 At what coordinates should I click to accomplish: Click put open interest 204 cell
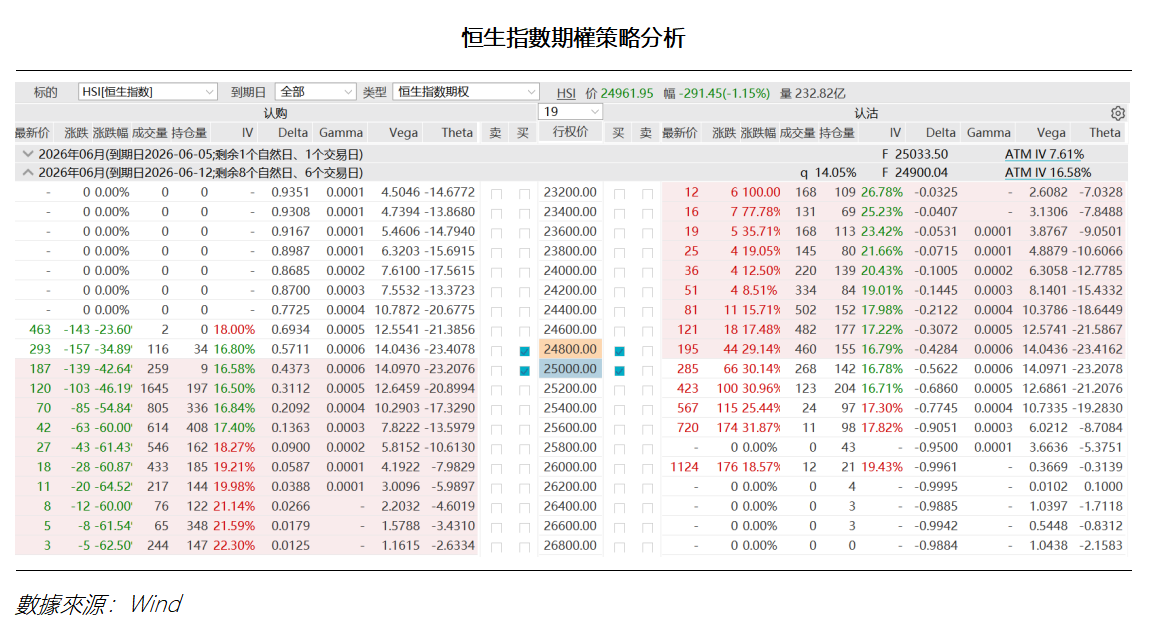click(x=844, y=389)
